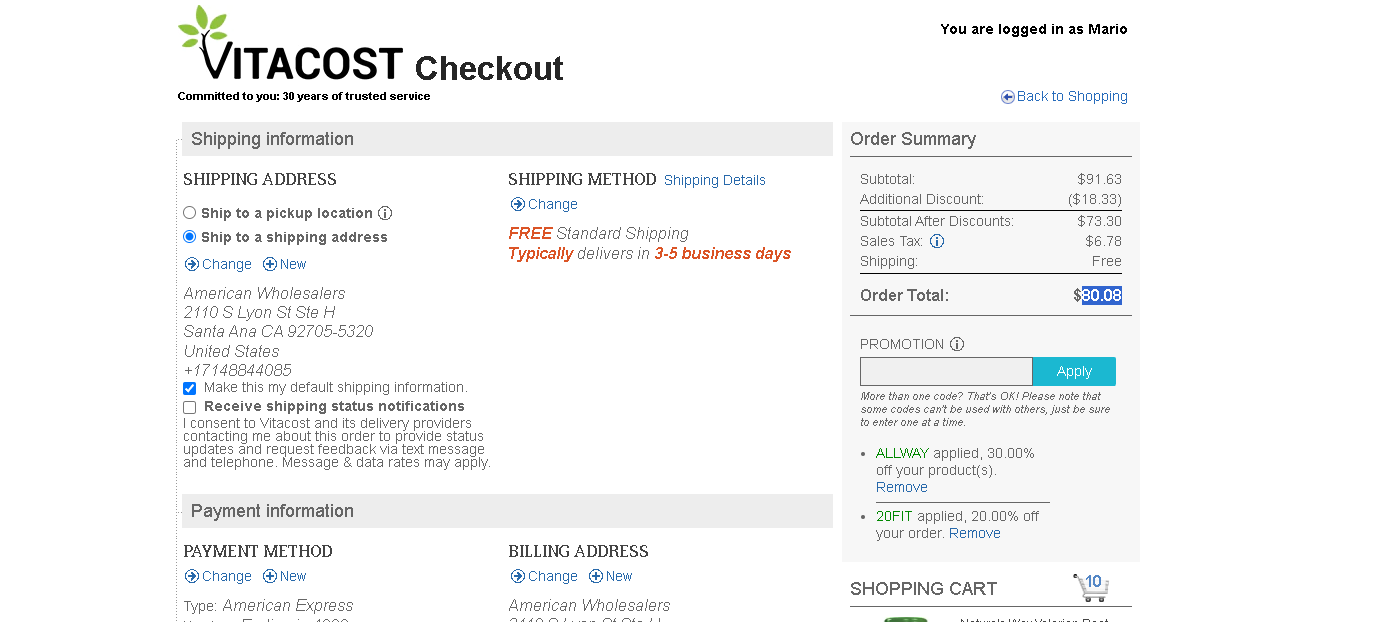Uncheck Make this my default shipping information
1374x622 pixels.
[x=190, y=388]
